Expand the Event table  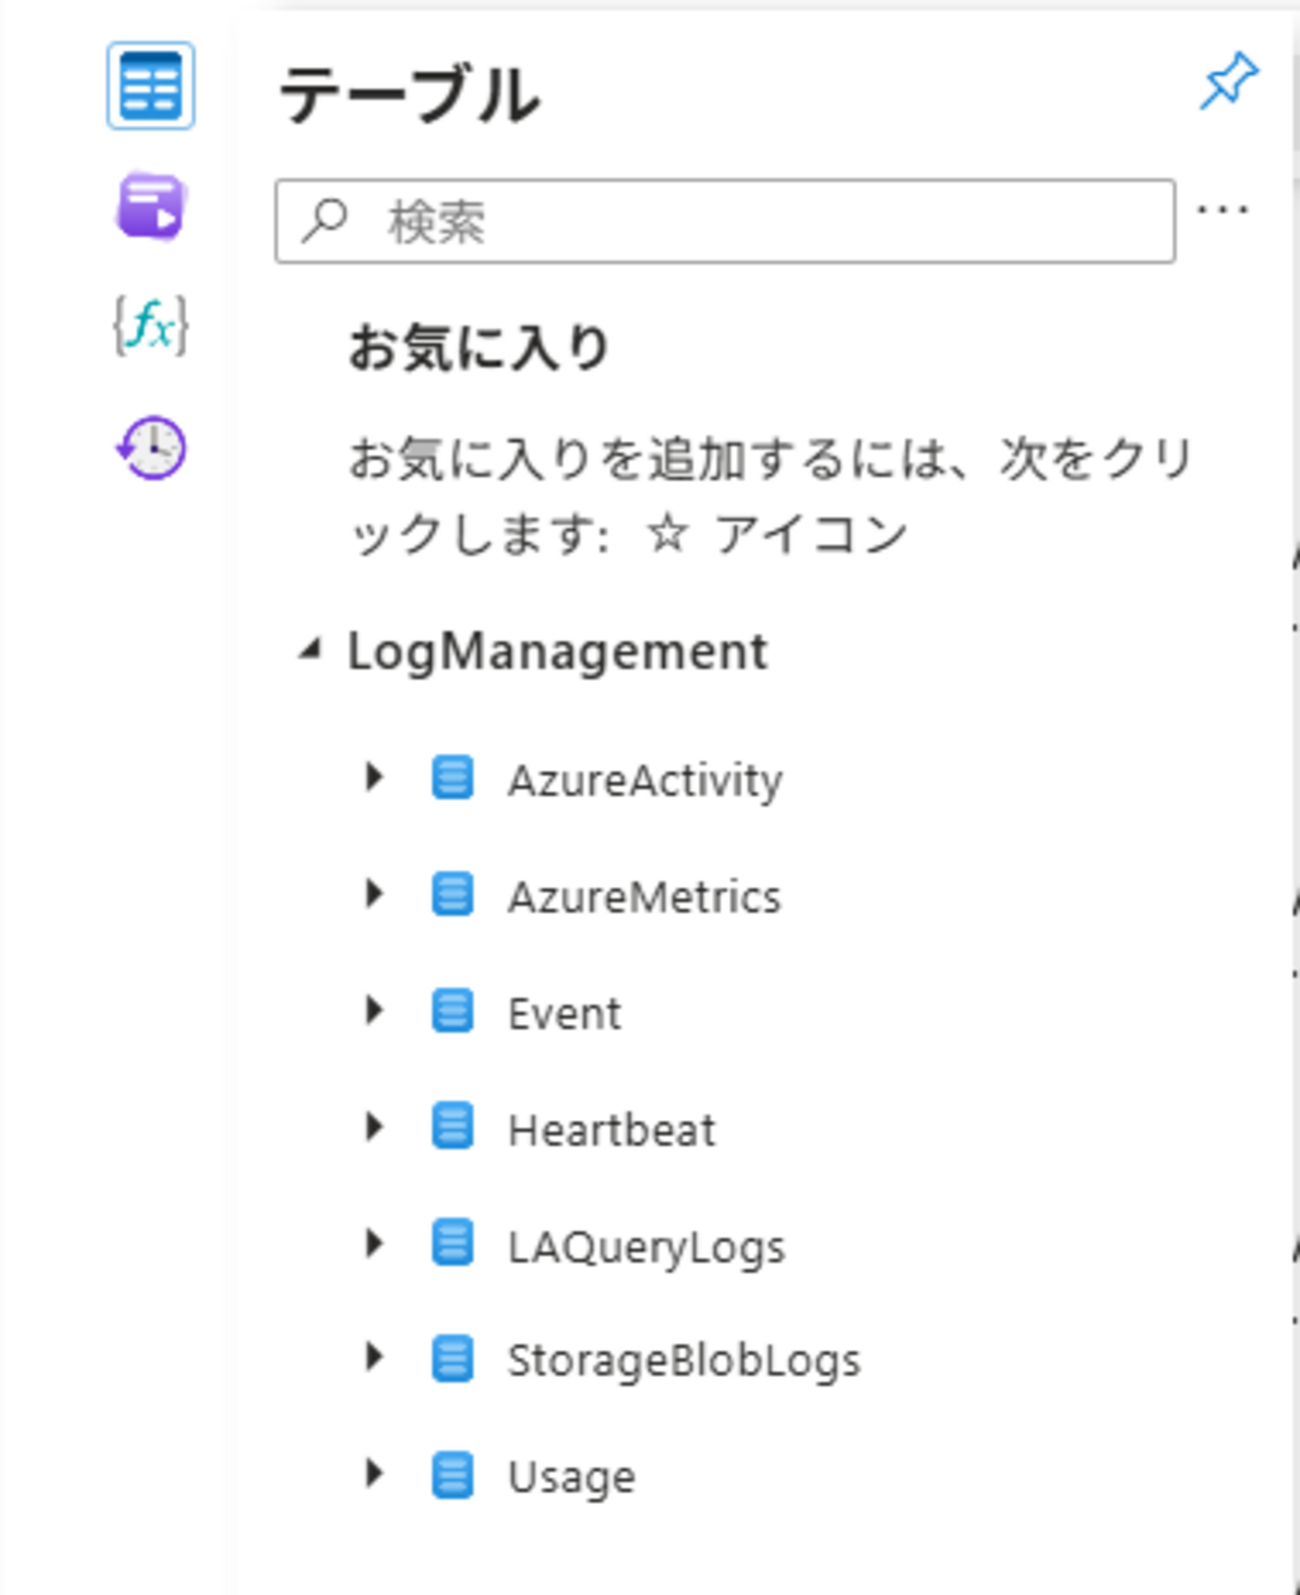pos(375,1010)
